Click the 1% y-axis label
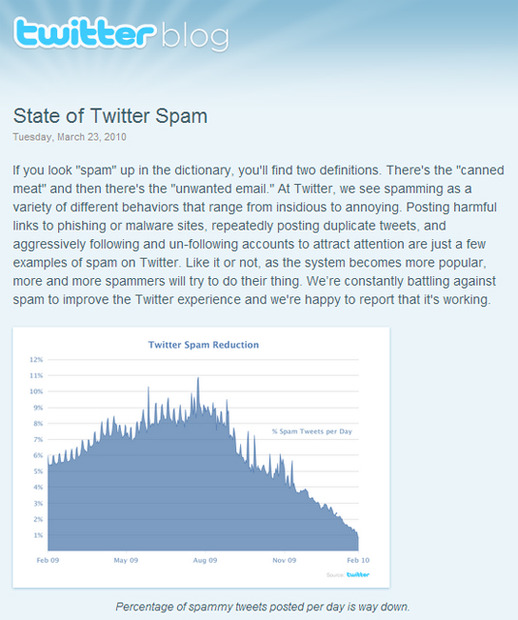Screen dimensions: 518x620 point(38,535)
